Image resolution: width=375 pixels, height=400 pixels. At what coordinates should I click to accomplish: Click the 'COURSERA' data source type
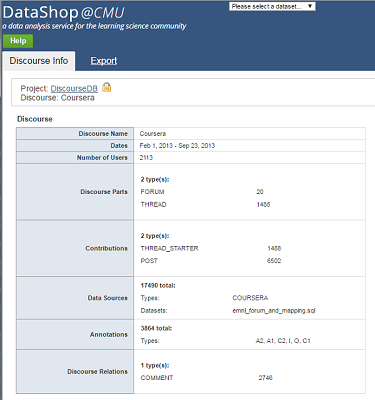(x=250, y=298)
